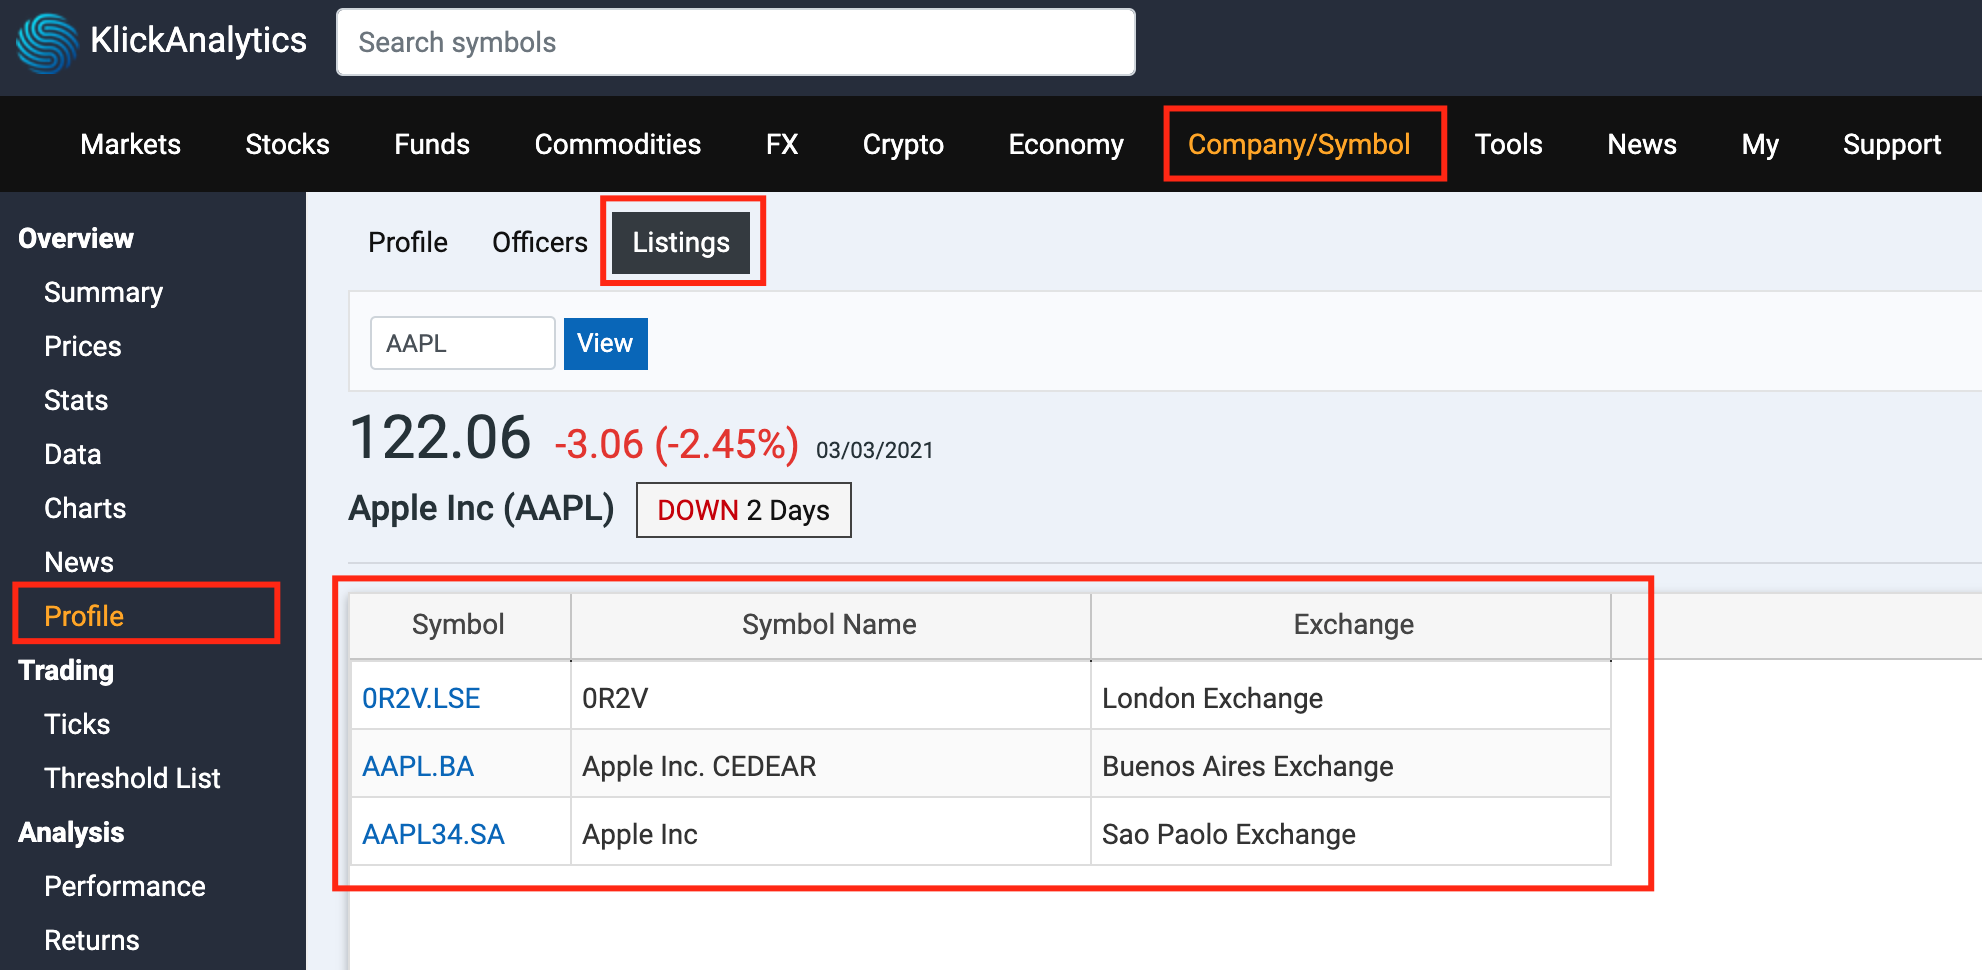This screenshot has height=970, width=1982.
Task: Click the Trading sidebar heading
Action: tap(66, 670)
